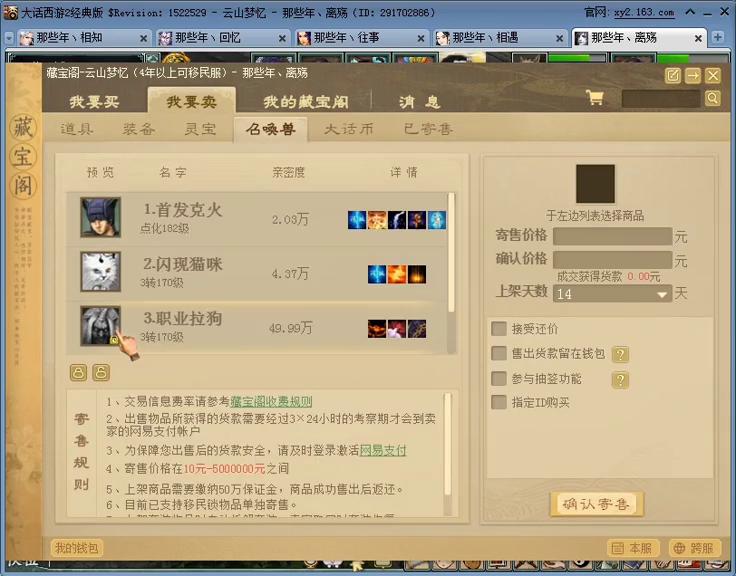Screen dimensions: 736x576
Task: Check the 售出货款留在钱包 option
Action: tap(498, 353)
